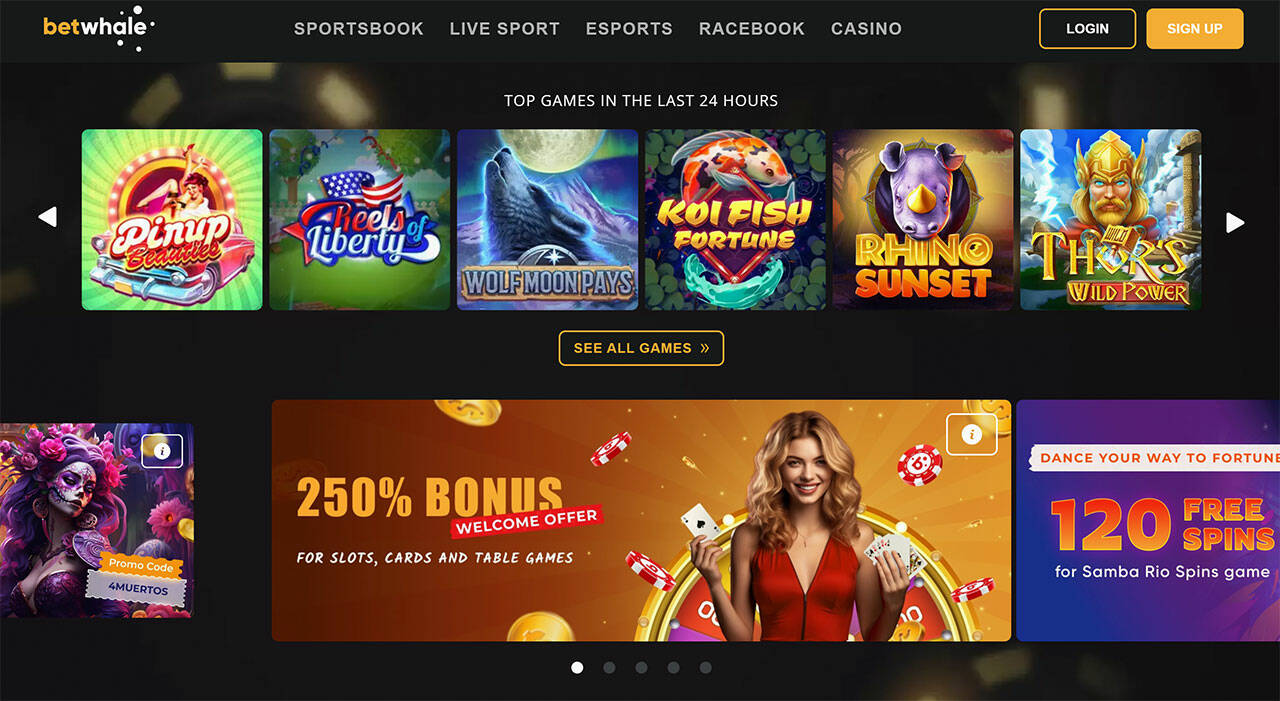Select the third banner pagination dot

(641, 667)
